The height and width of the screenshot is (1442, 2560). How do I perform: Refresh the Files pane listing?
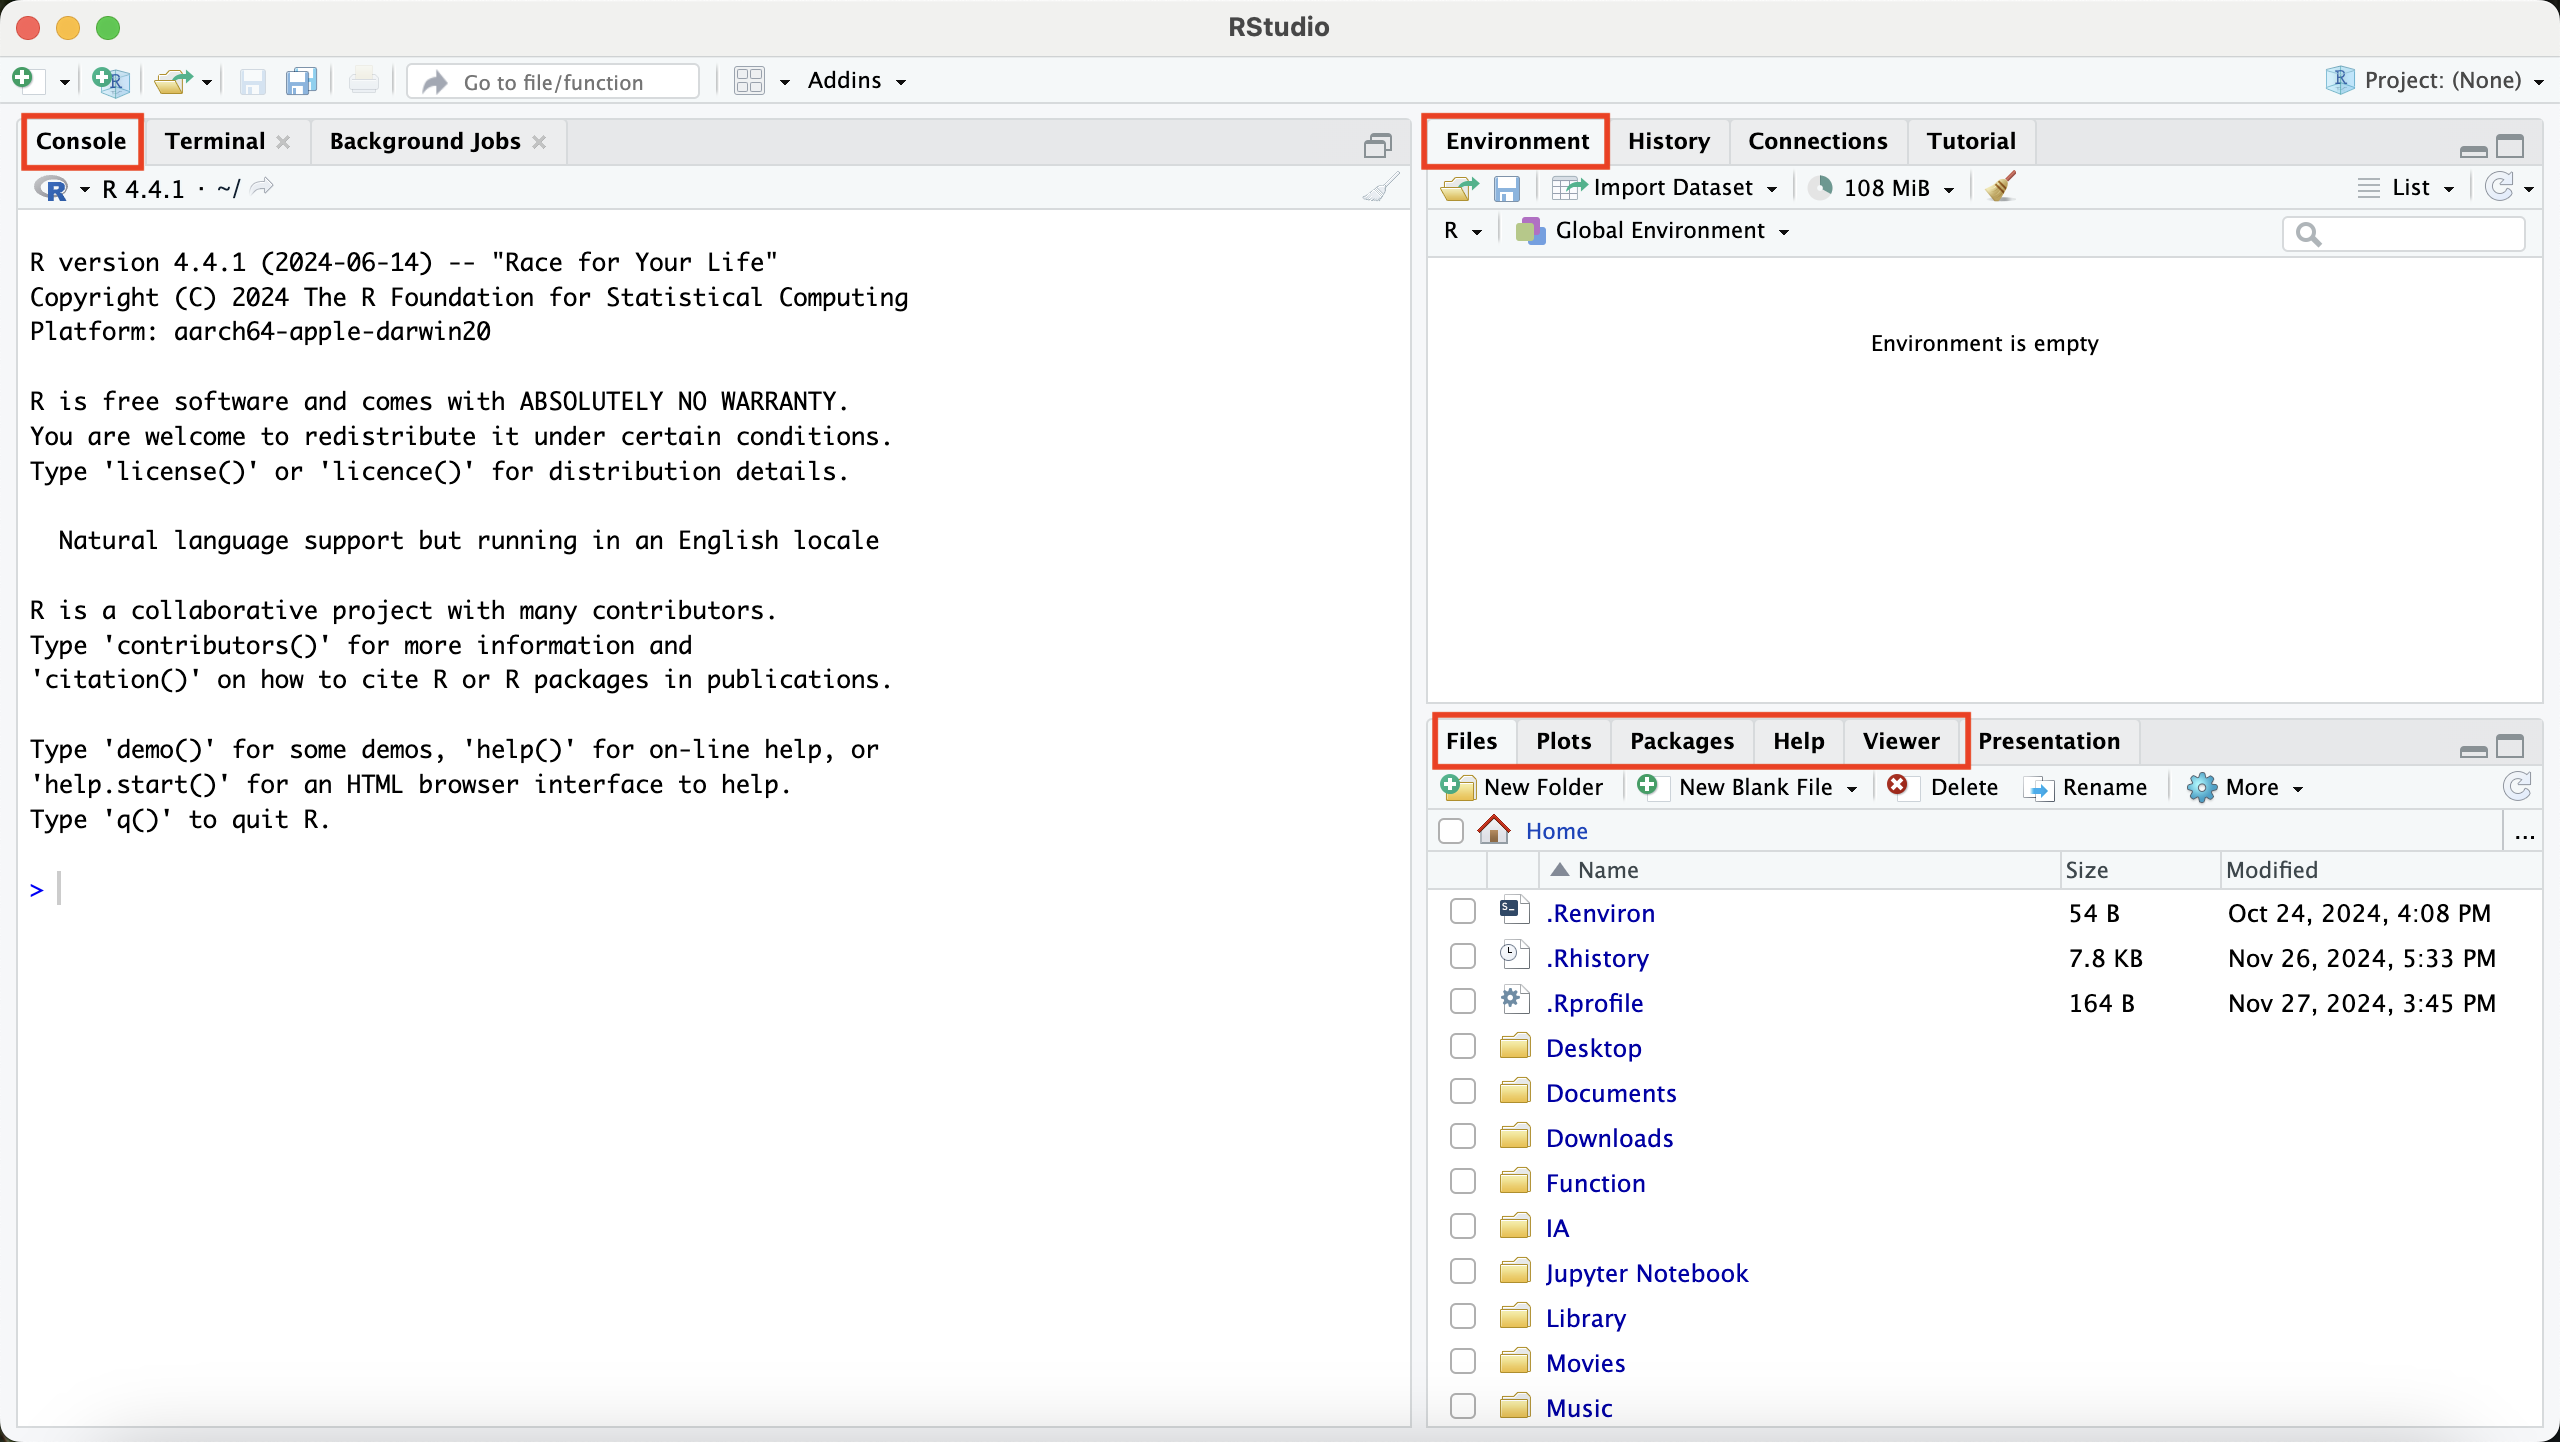pos(2517,787)
